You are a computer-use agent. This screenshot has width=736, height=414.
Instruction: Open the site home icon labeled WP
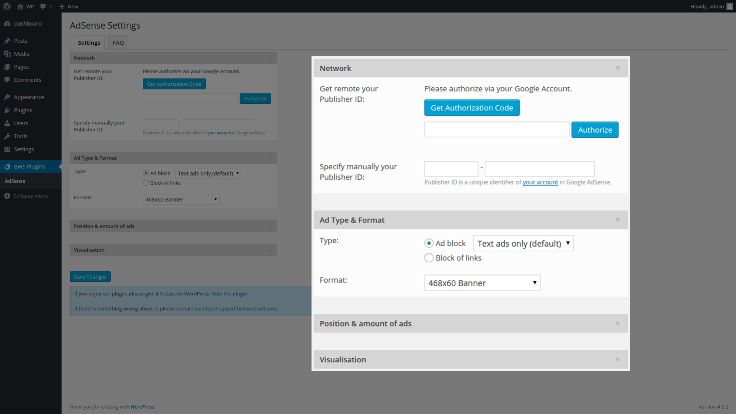(x=25, y=7)
